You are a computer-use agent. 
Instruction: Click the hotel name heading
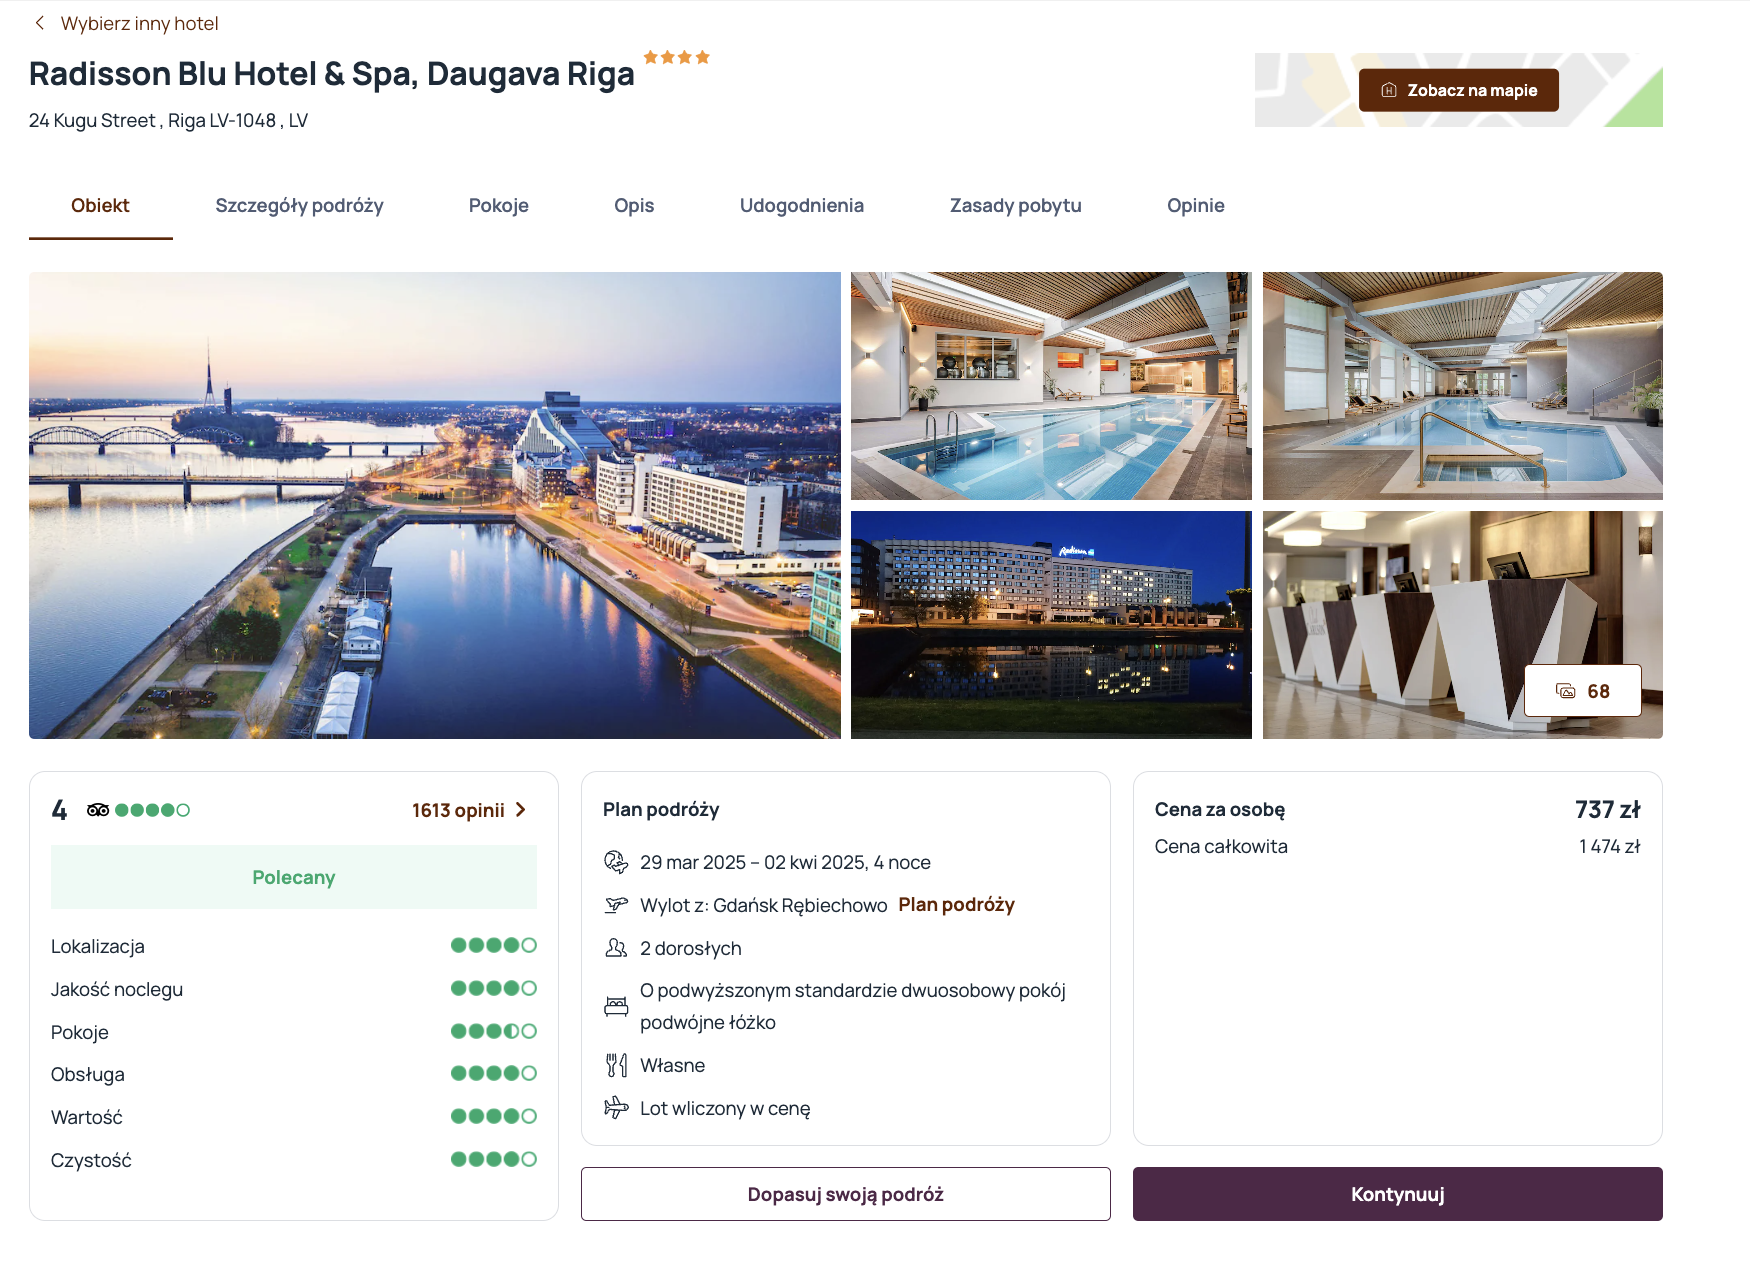(331, 74)
